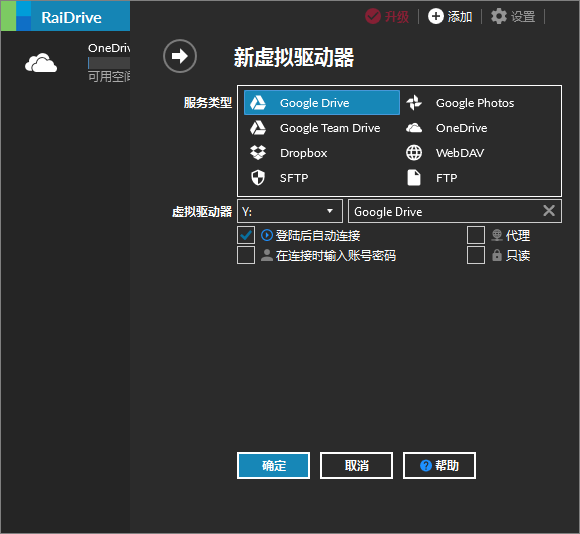Clear the Google Drive name field

(549, 211)
